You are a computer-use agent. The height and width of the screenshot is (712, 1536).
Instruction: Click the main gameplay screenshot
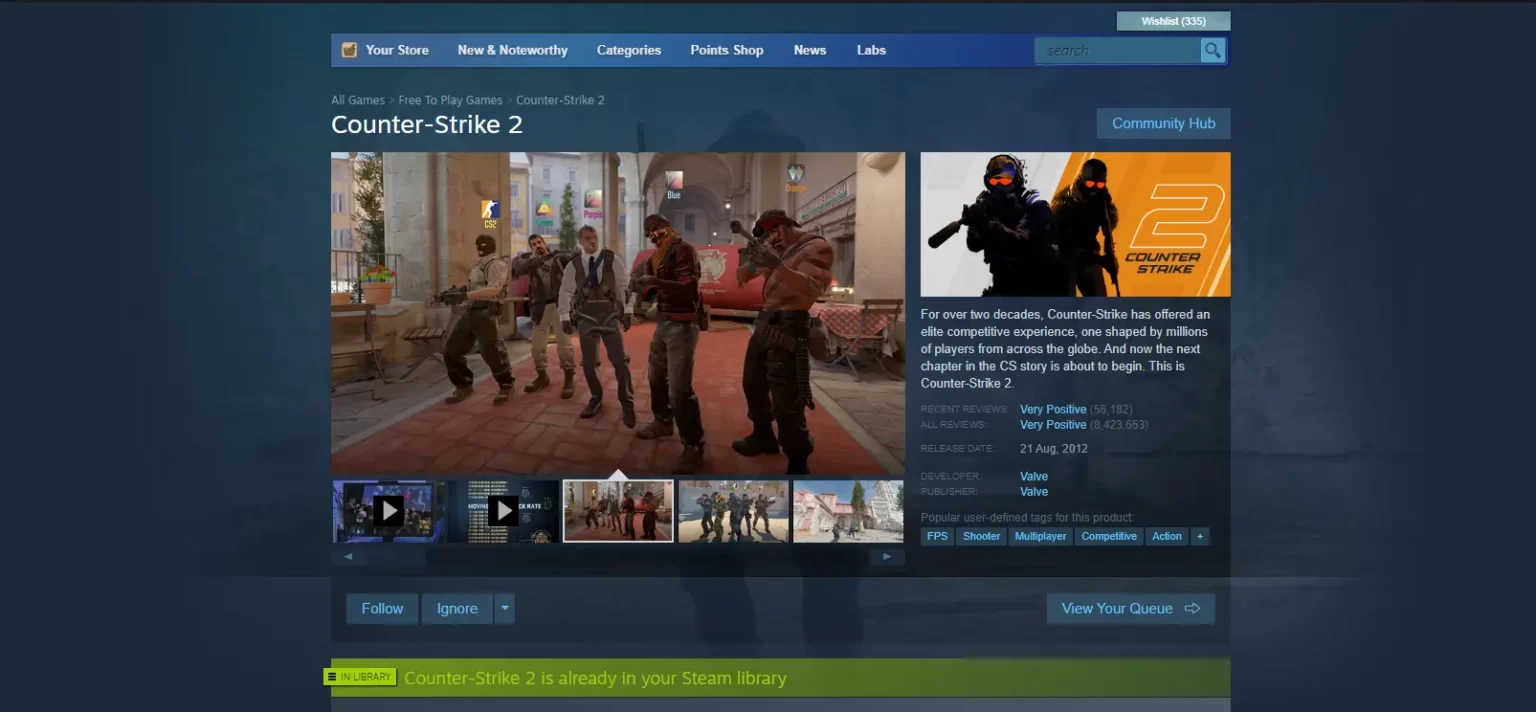[x=618, y=313]
